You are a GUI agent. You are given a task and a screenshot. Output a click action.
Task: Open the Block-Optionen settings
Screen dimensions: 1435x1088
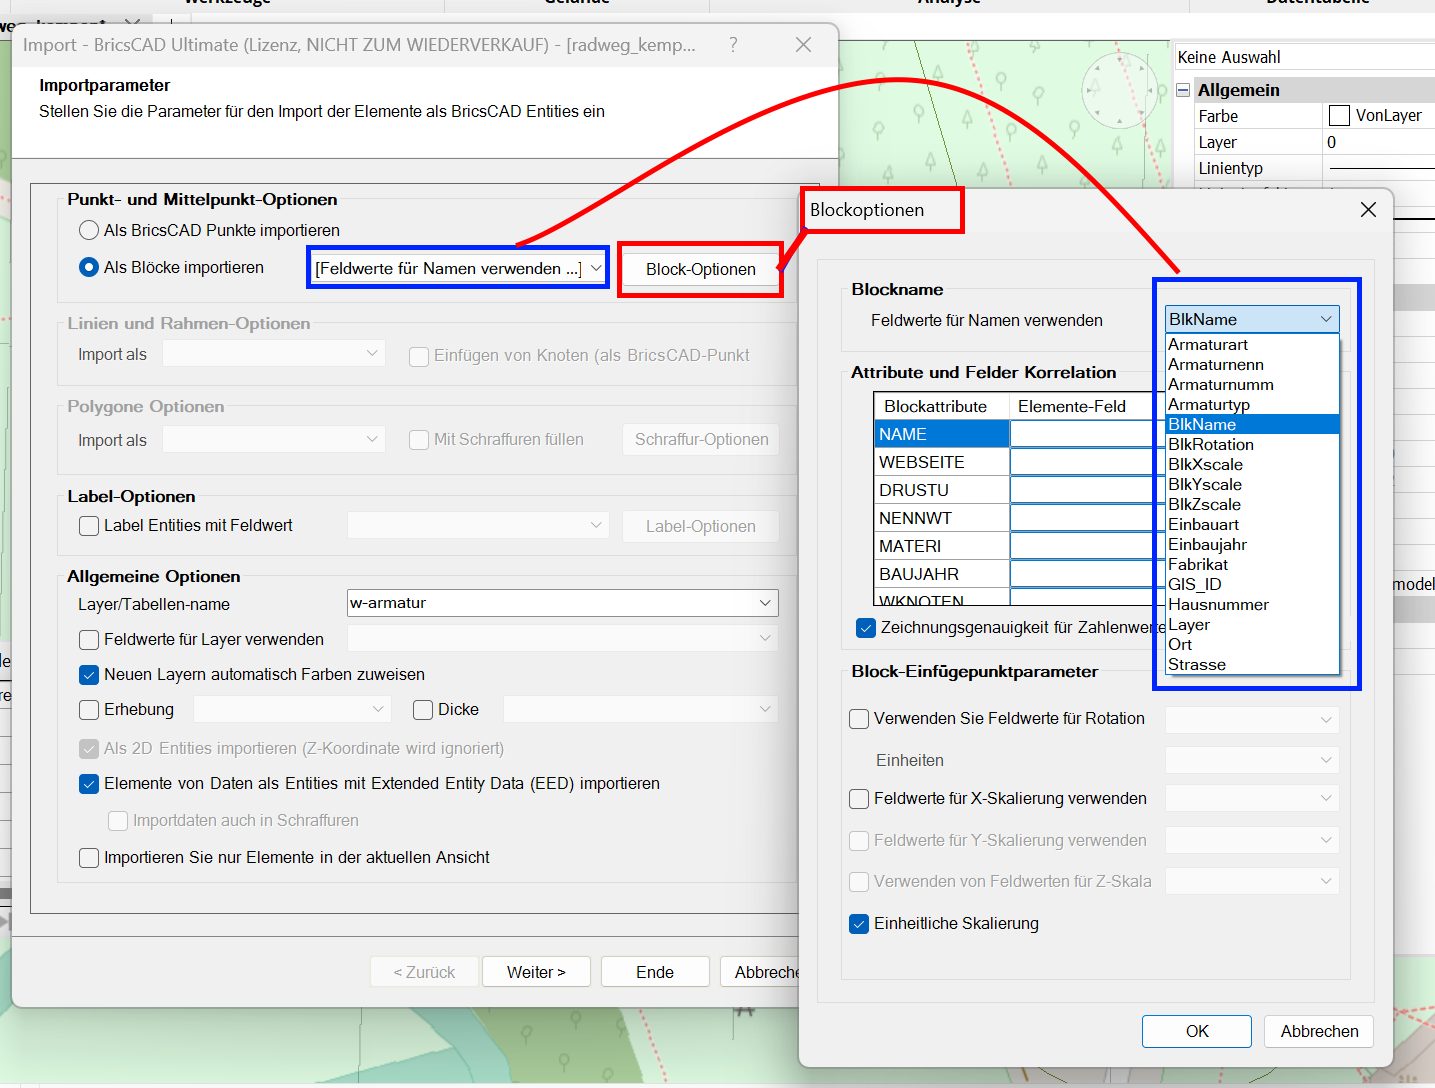700,268
